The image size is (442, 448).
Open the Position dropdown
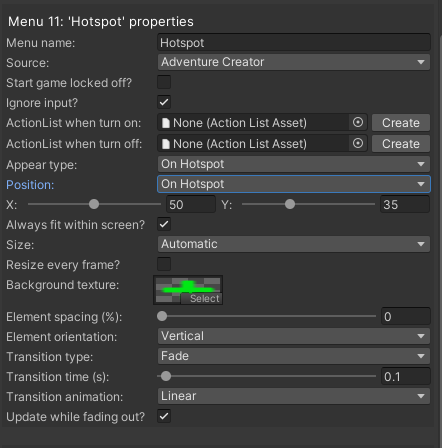click(x=294, y=184)
